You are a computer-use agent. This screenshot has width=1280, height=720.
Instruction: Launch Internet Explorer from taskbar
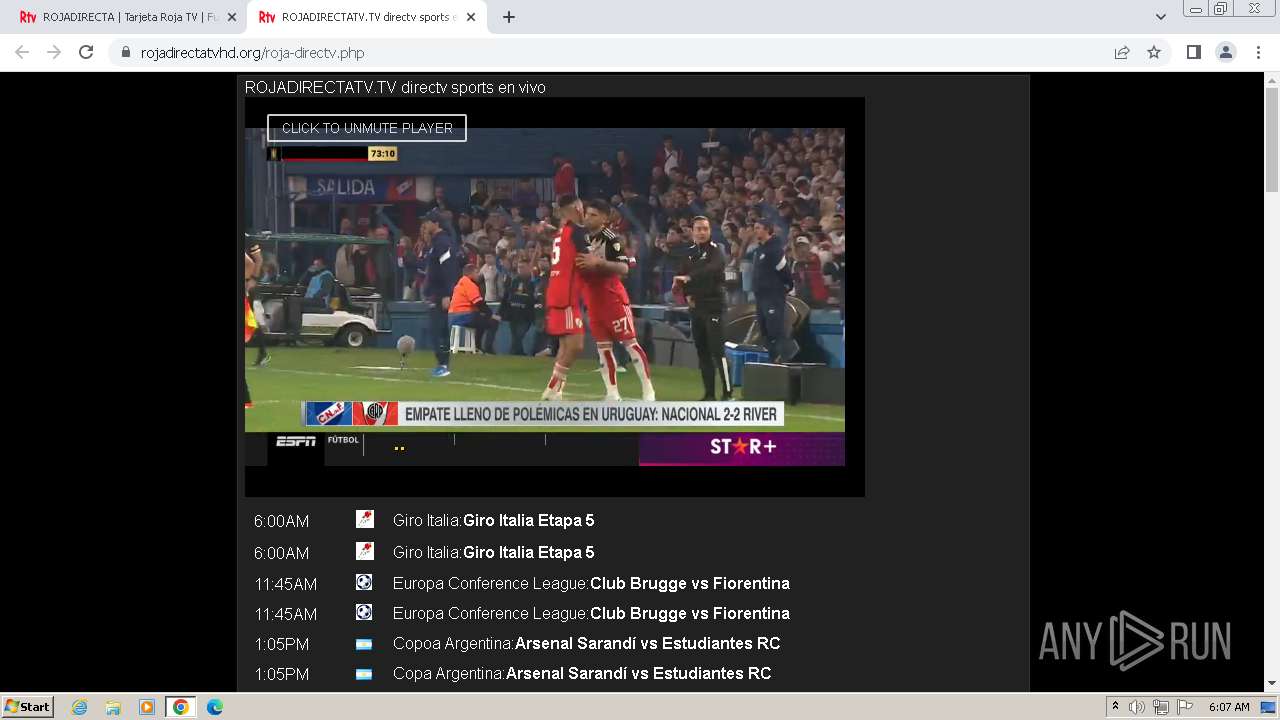click(x=79, y=707)
